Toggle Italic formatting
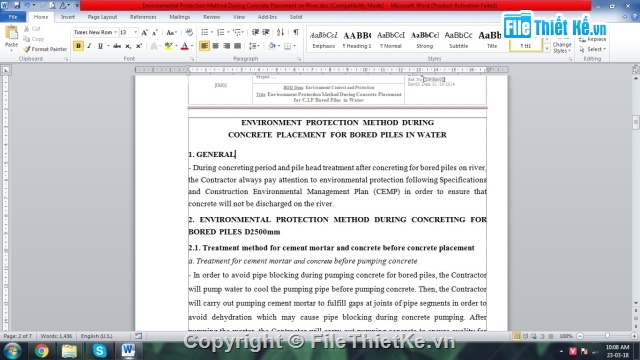This screenshot has height=360, width=640. [x=89, y=46]
